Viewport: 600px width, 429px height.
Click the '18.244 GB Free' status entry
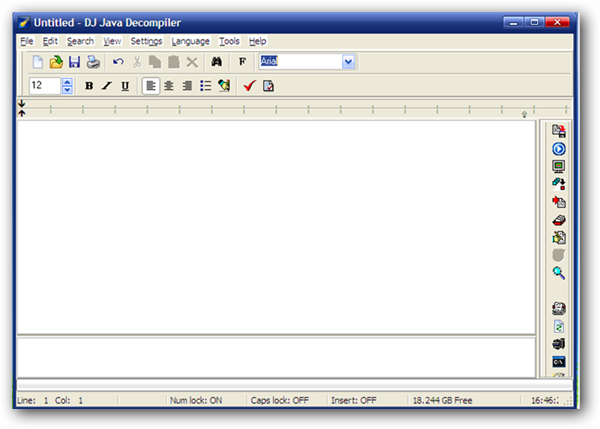442,400
